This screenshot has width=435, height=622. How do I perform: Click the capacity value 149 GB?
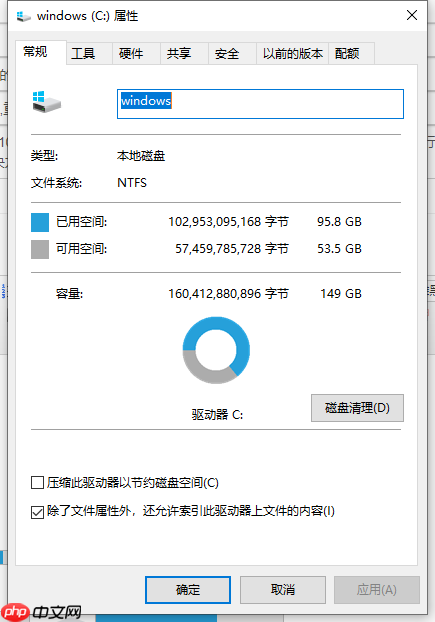[x=341, y=294]
